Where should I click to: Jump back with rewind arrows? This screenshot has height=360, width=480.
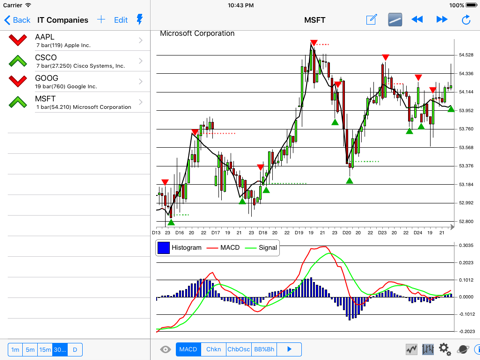click(x=417, y=20)
